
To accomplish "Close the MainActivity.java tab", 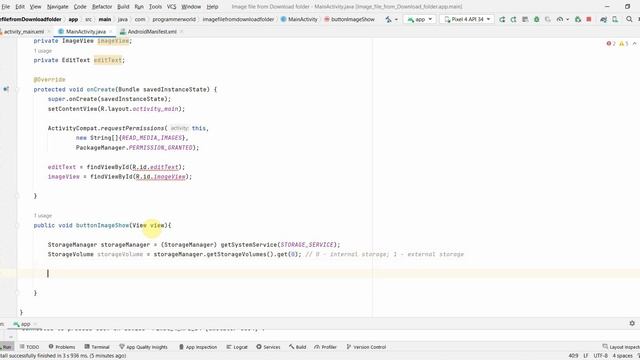I will (111, 31).
